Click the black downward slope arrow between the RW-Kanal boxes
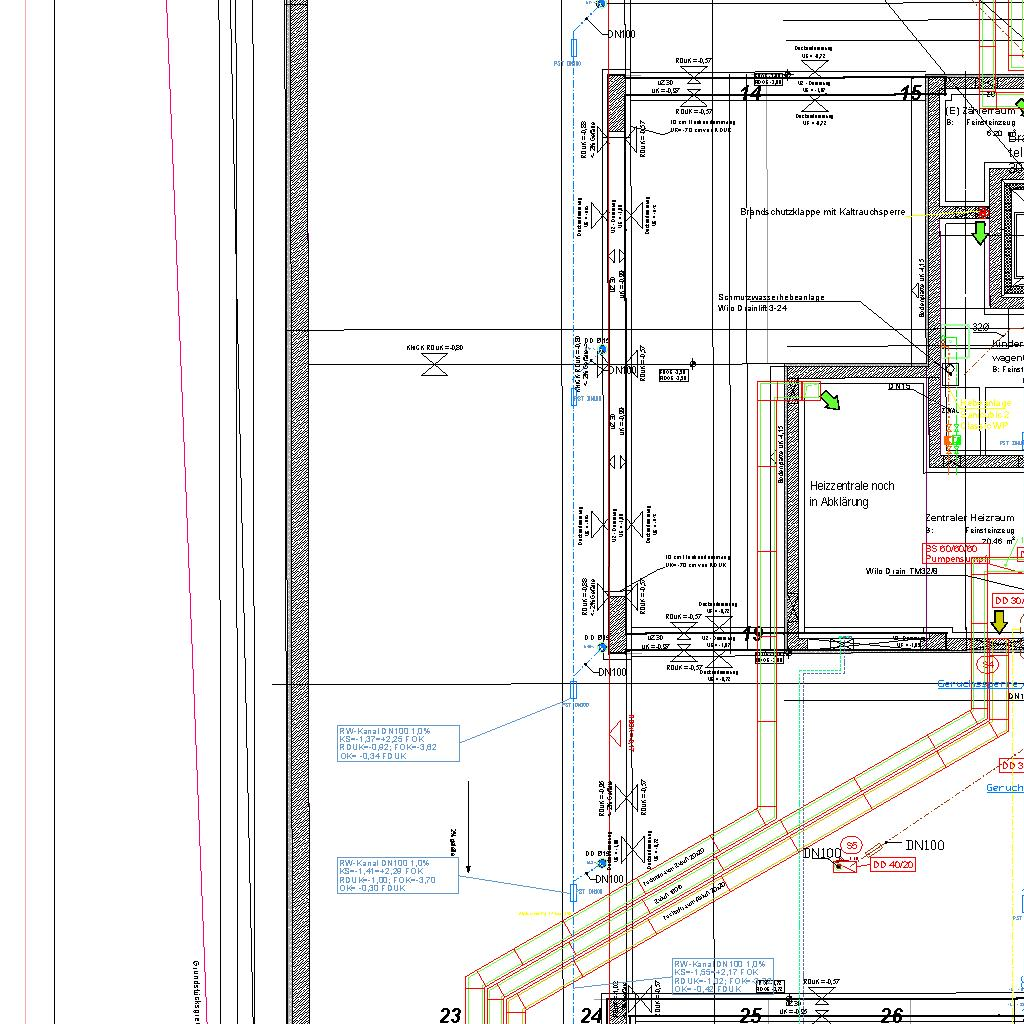 [x=468, y=827]
